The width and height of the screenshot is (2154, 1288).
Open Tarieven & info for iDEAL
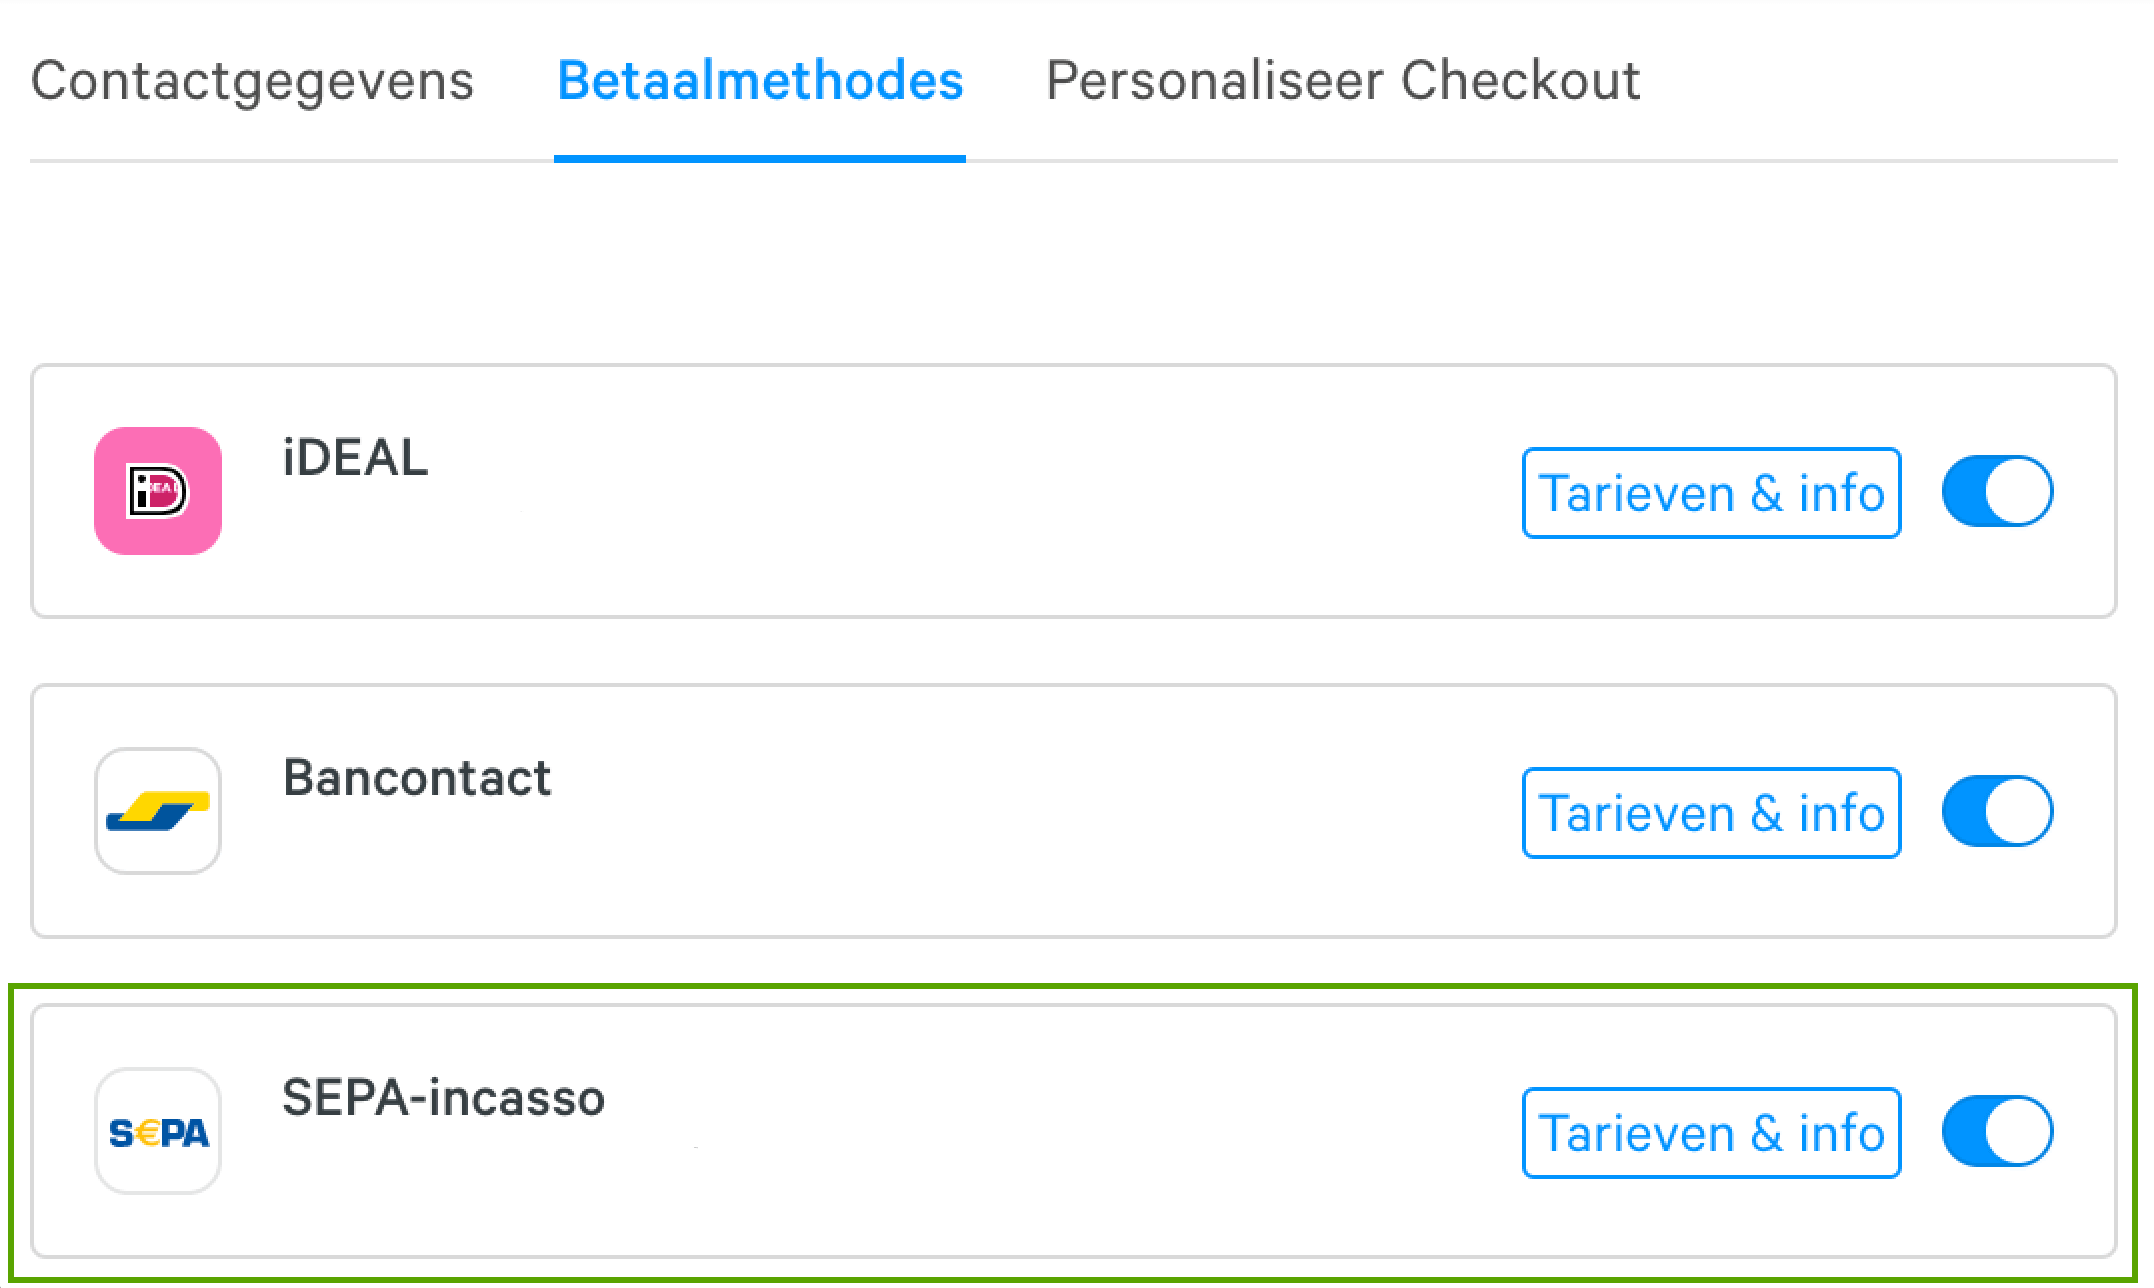click(x=1711, y=493)
